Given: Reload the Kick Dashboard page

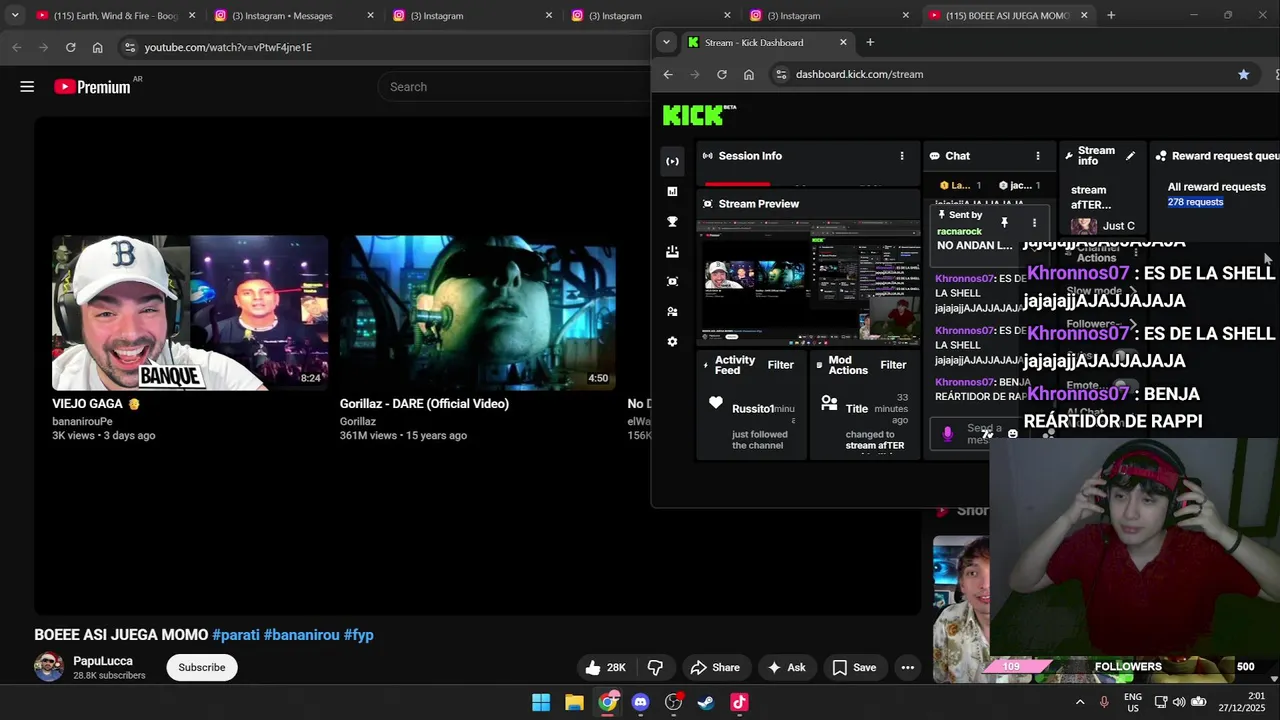Looking at the screenshot, I should coord(722,74).
